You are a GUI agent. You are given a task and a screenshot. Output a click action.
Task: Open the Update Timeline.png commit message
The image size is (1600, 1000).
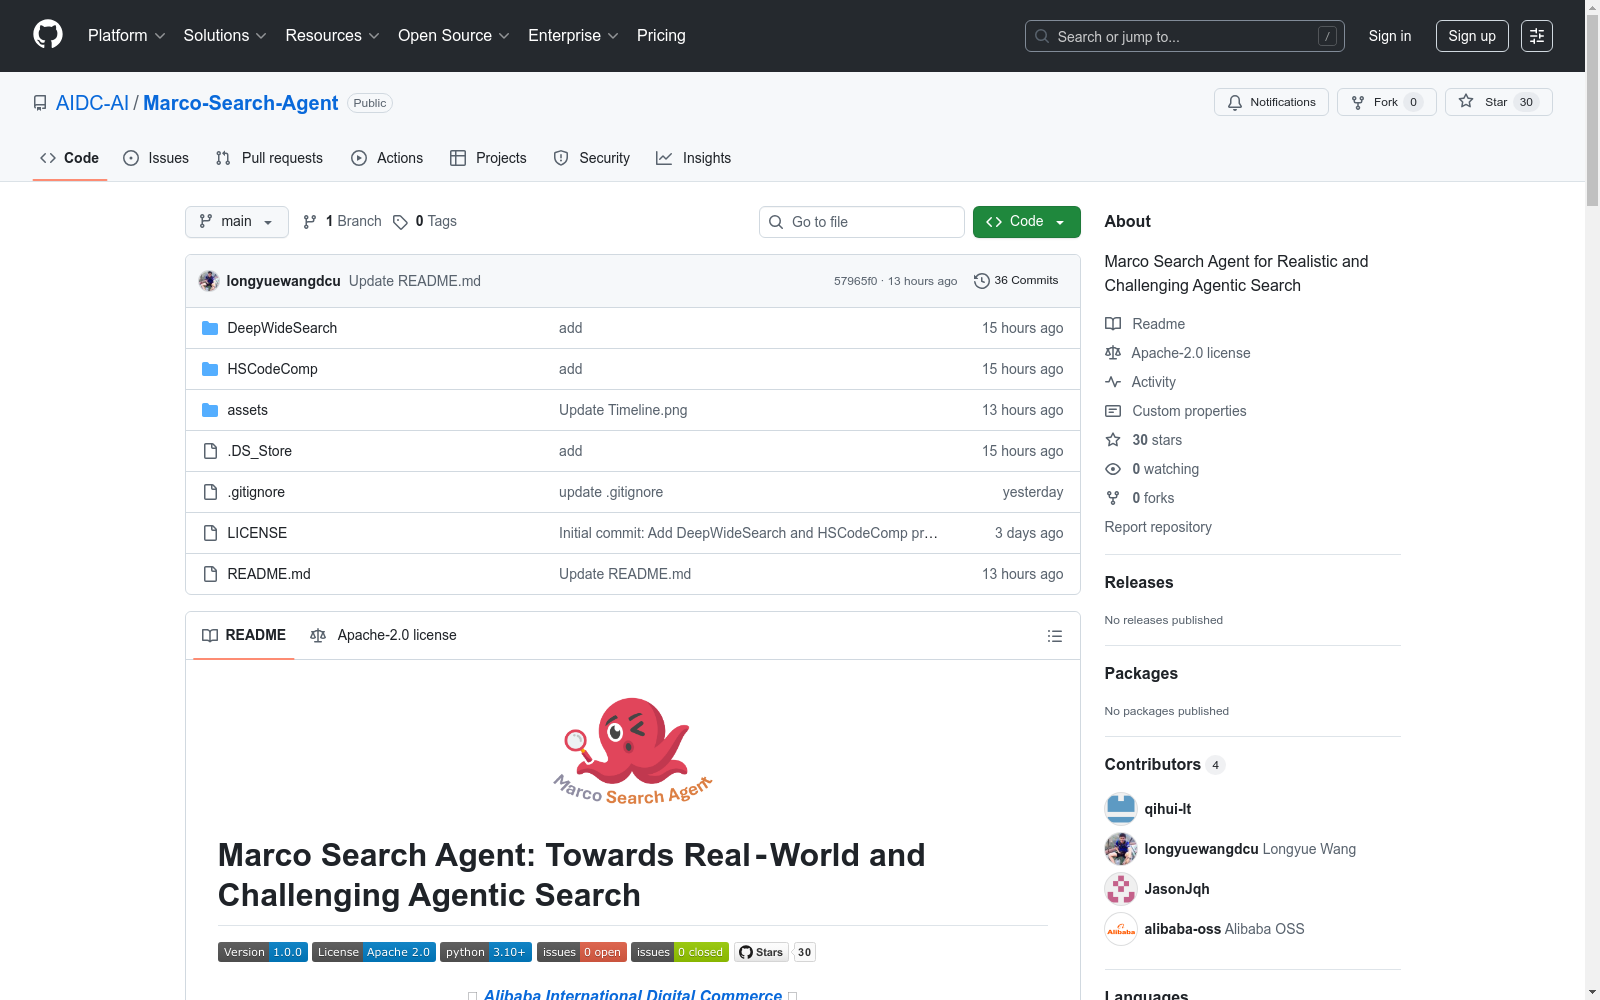click(x=623, y=410)
